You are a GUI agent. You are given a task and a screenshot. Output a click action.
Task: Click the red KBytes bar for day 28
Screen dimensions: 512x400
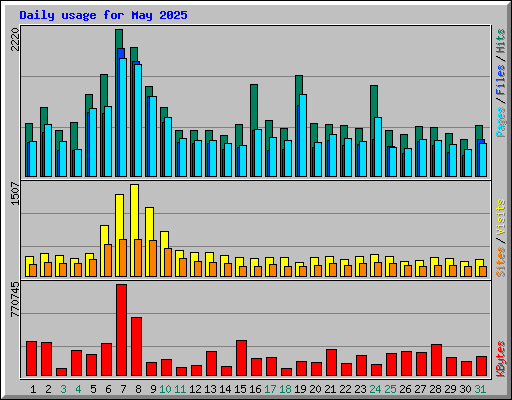pos(436,360)
